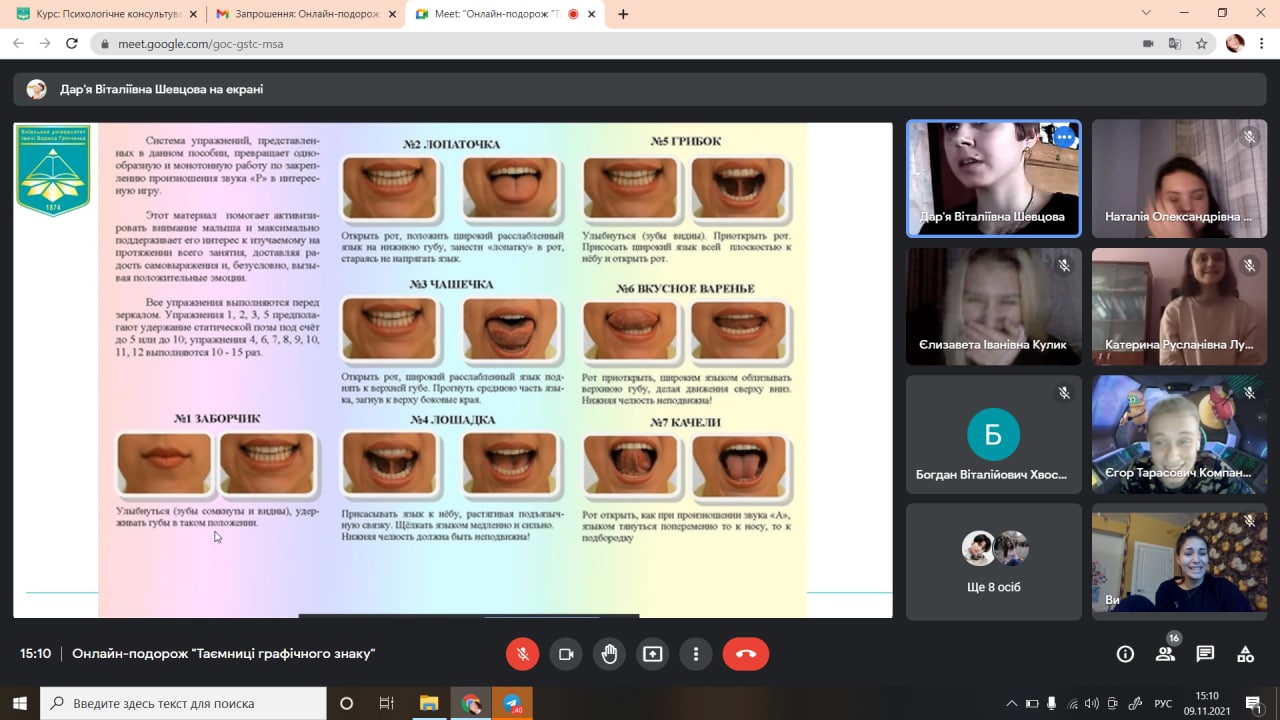Bookmark this page with star icon
The height and width of the screenshot is (720, 1280).
(x=1201, y=44)
